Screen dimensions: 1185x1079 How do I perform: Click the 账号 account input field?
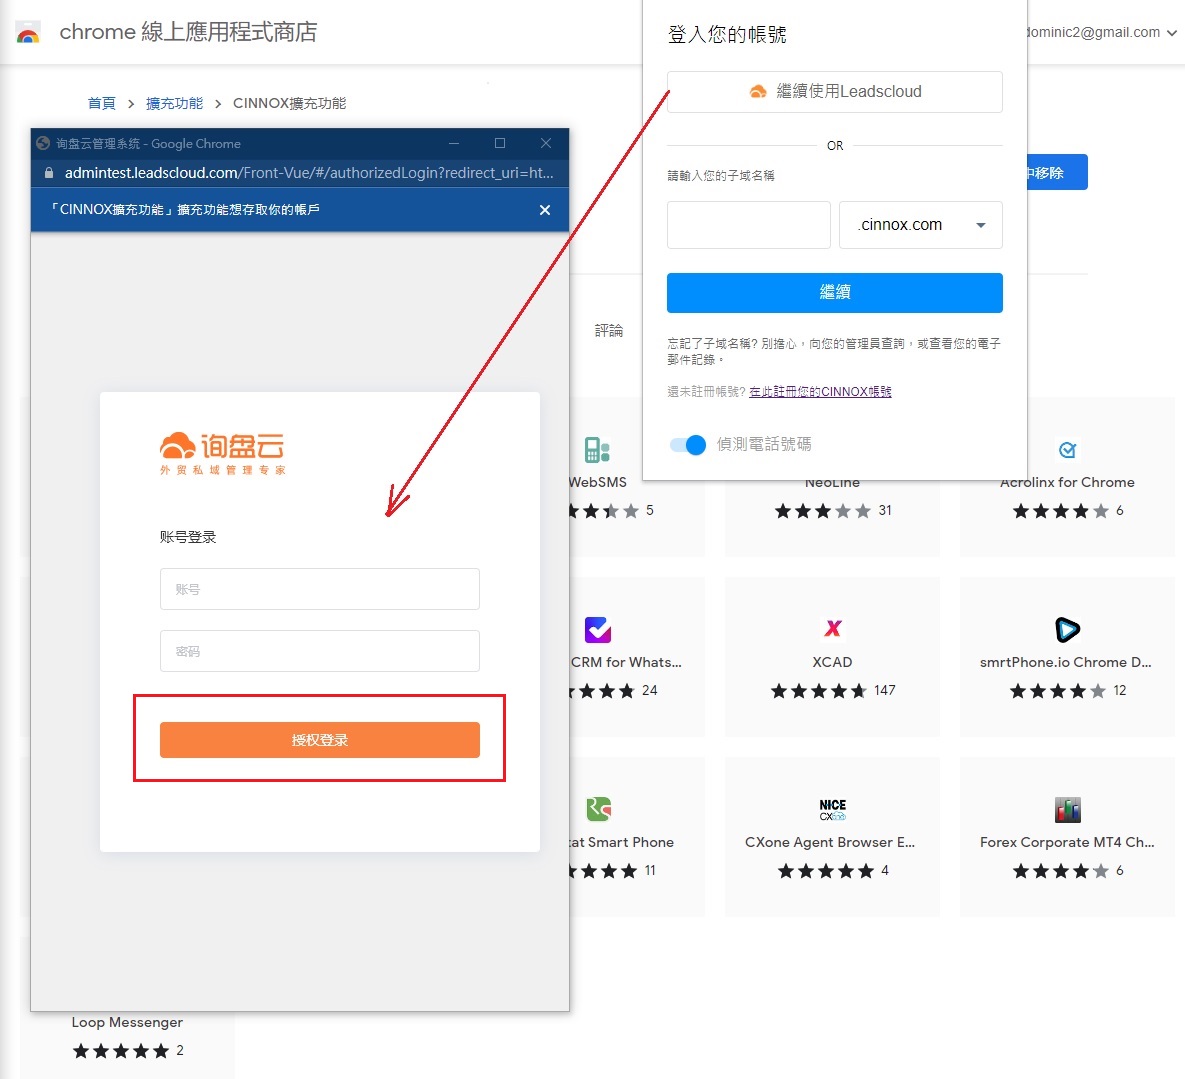tap(320, 589)
